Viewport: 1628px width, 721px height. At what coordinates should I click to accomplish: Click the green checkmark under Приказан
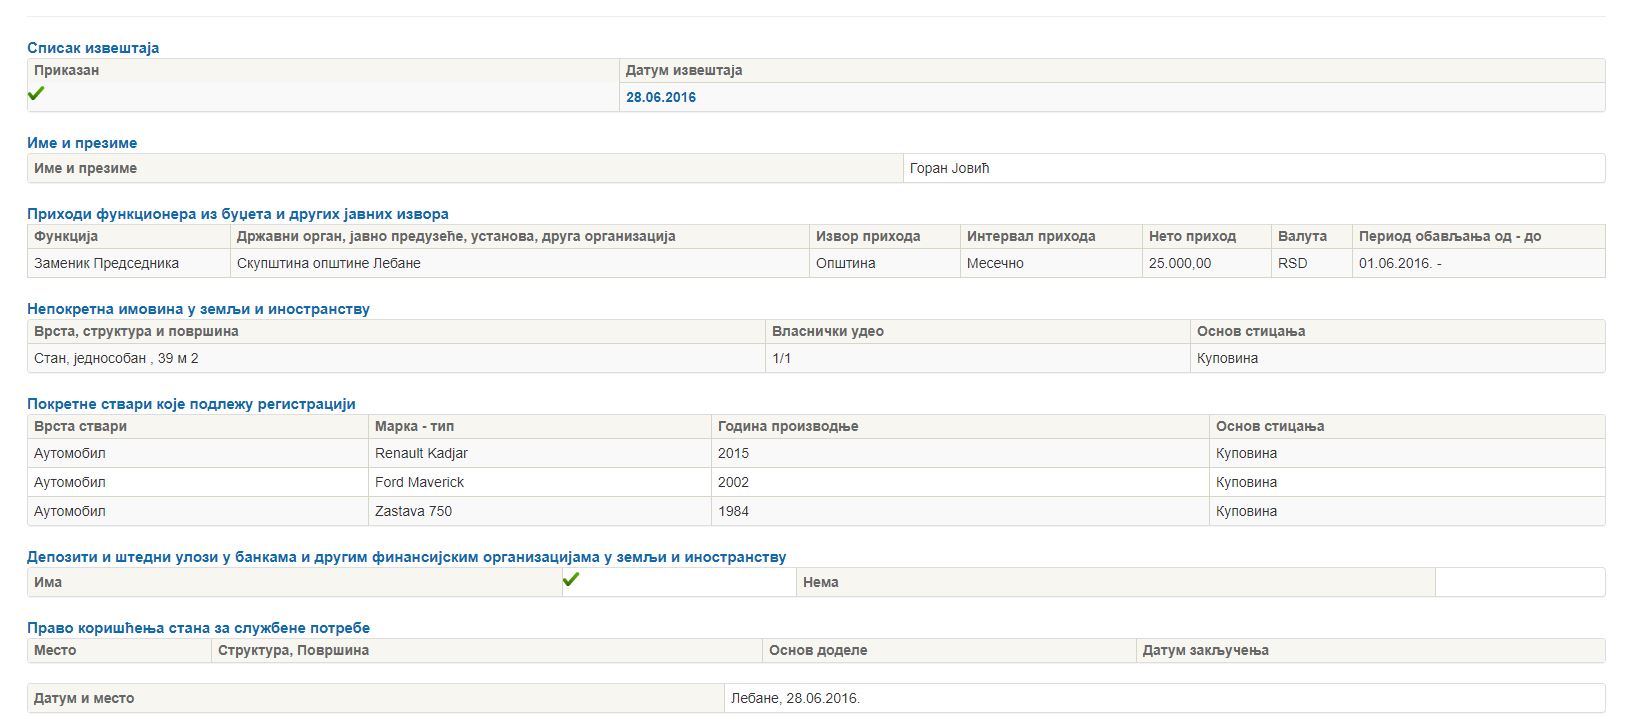[x=36, y=94]
